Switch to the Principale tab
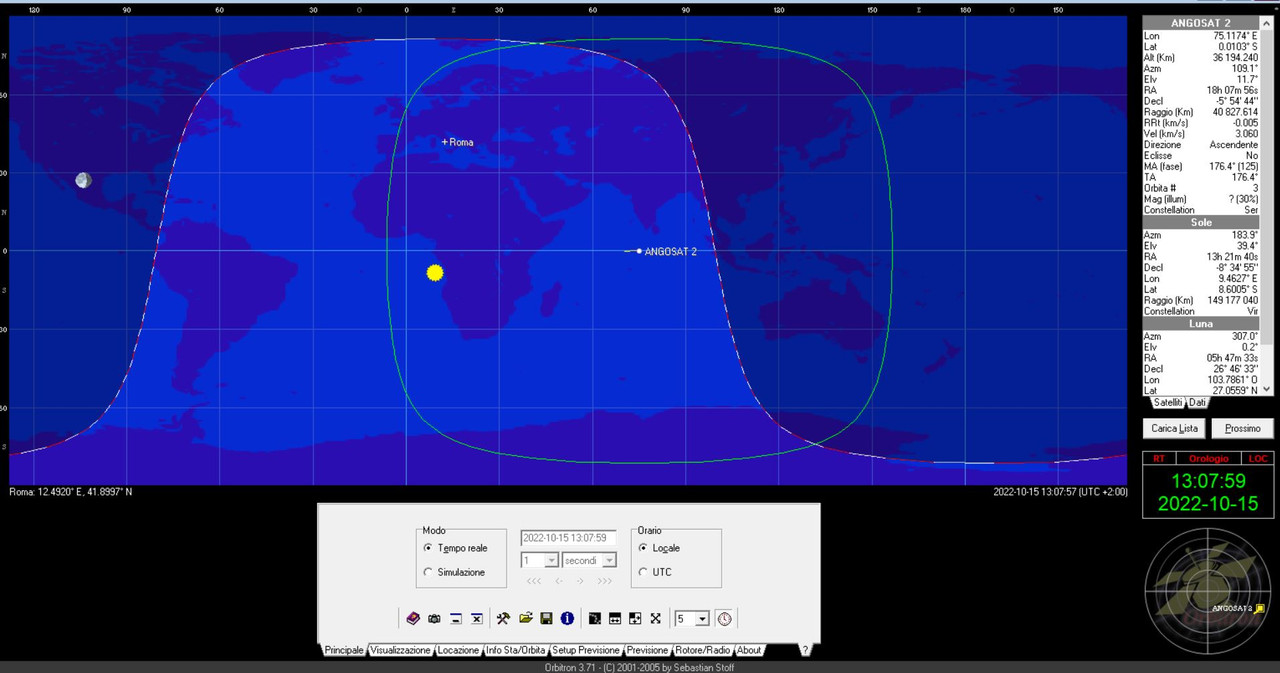 (344, 650)
